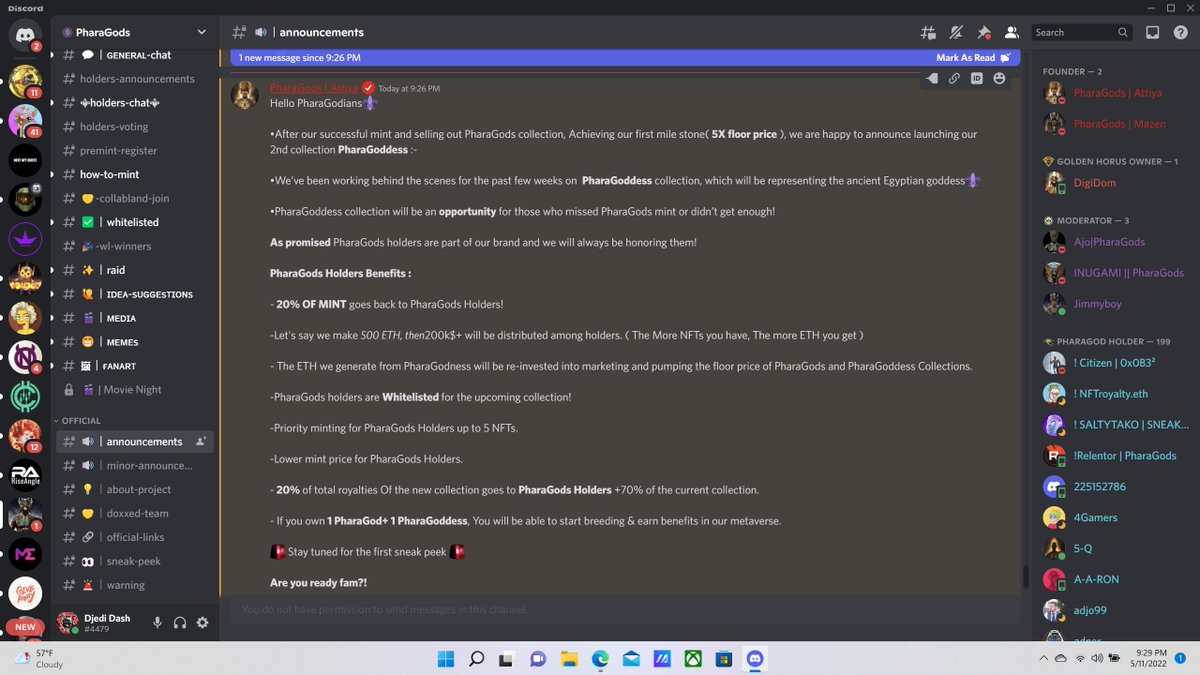
Task: Click author name PharaGods | Attiya in message
Action: pyautogui.click(x=314, y=88)
